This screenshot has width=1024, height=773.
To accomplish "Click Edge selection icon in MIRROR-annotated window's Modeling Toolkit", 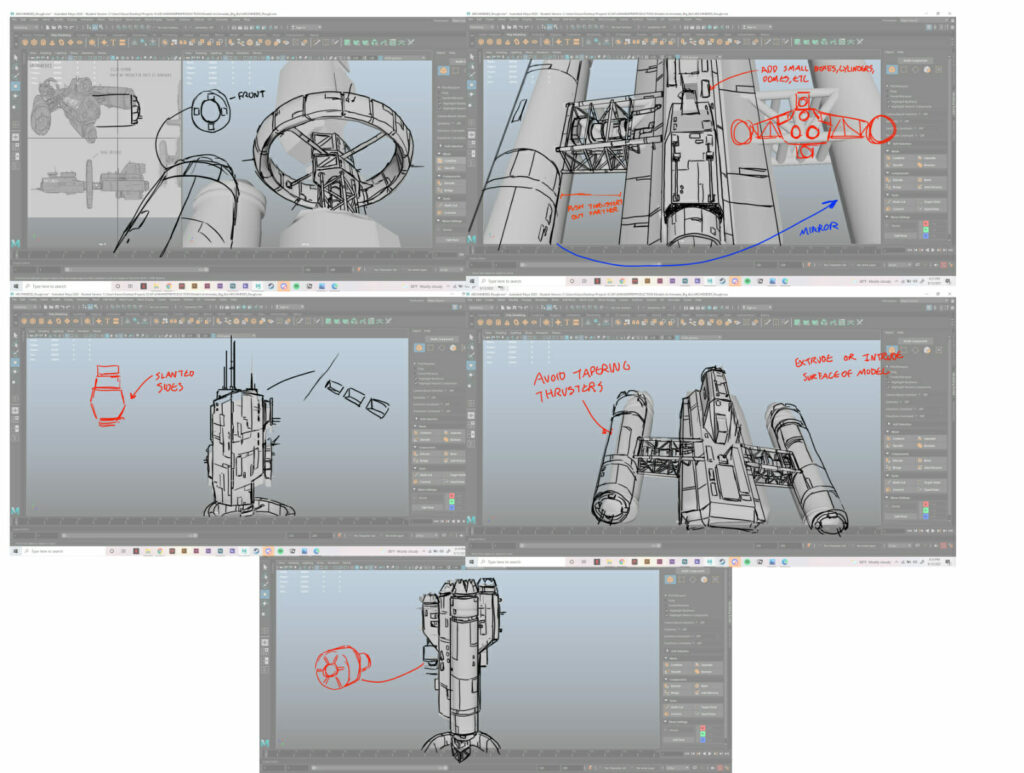I will [x=916, y=69].
